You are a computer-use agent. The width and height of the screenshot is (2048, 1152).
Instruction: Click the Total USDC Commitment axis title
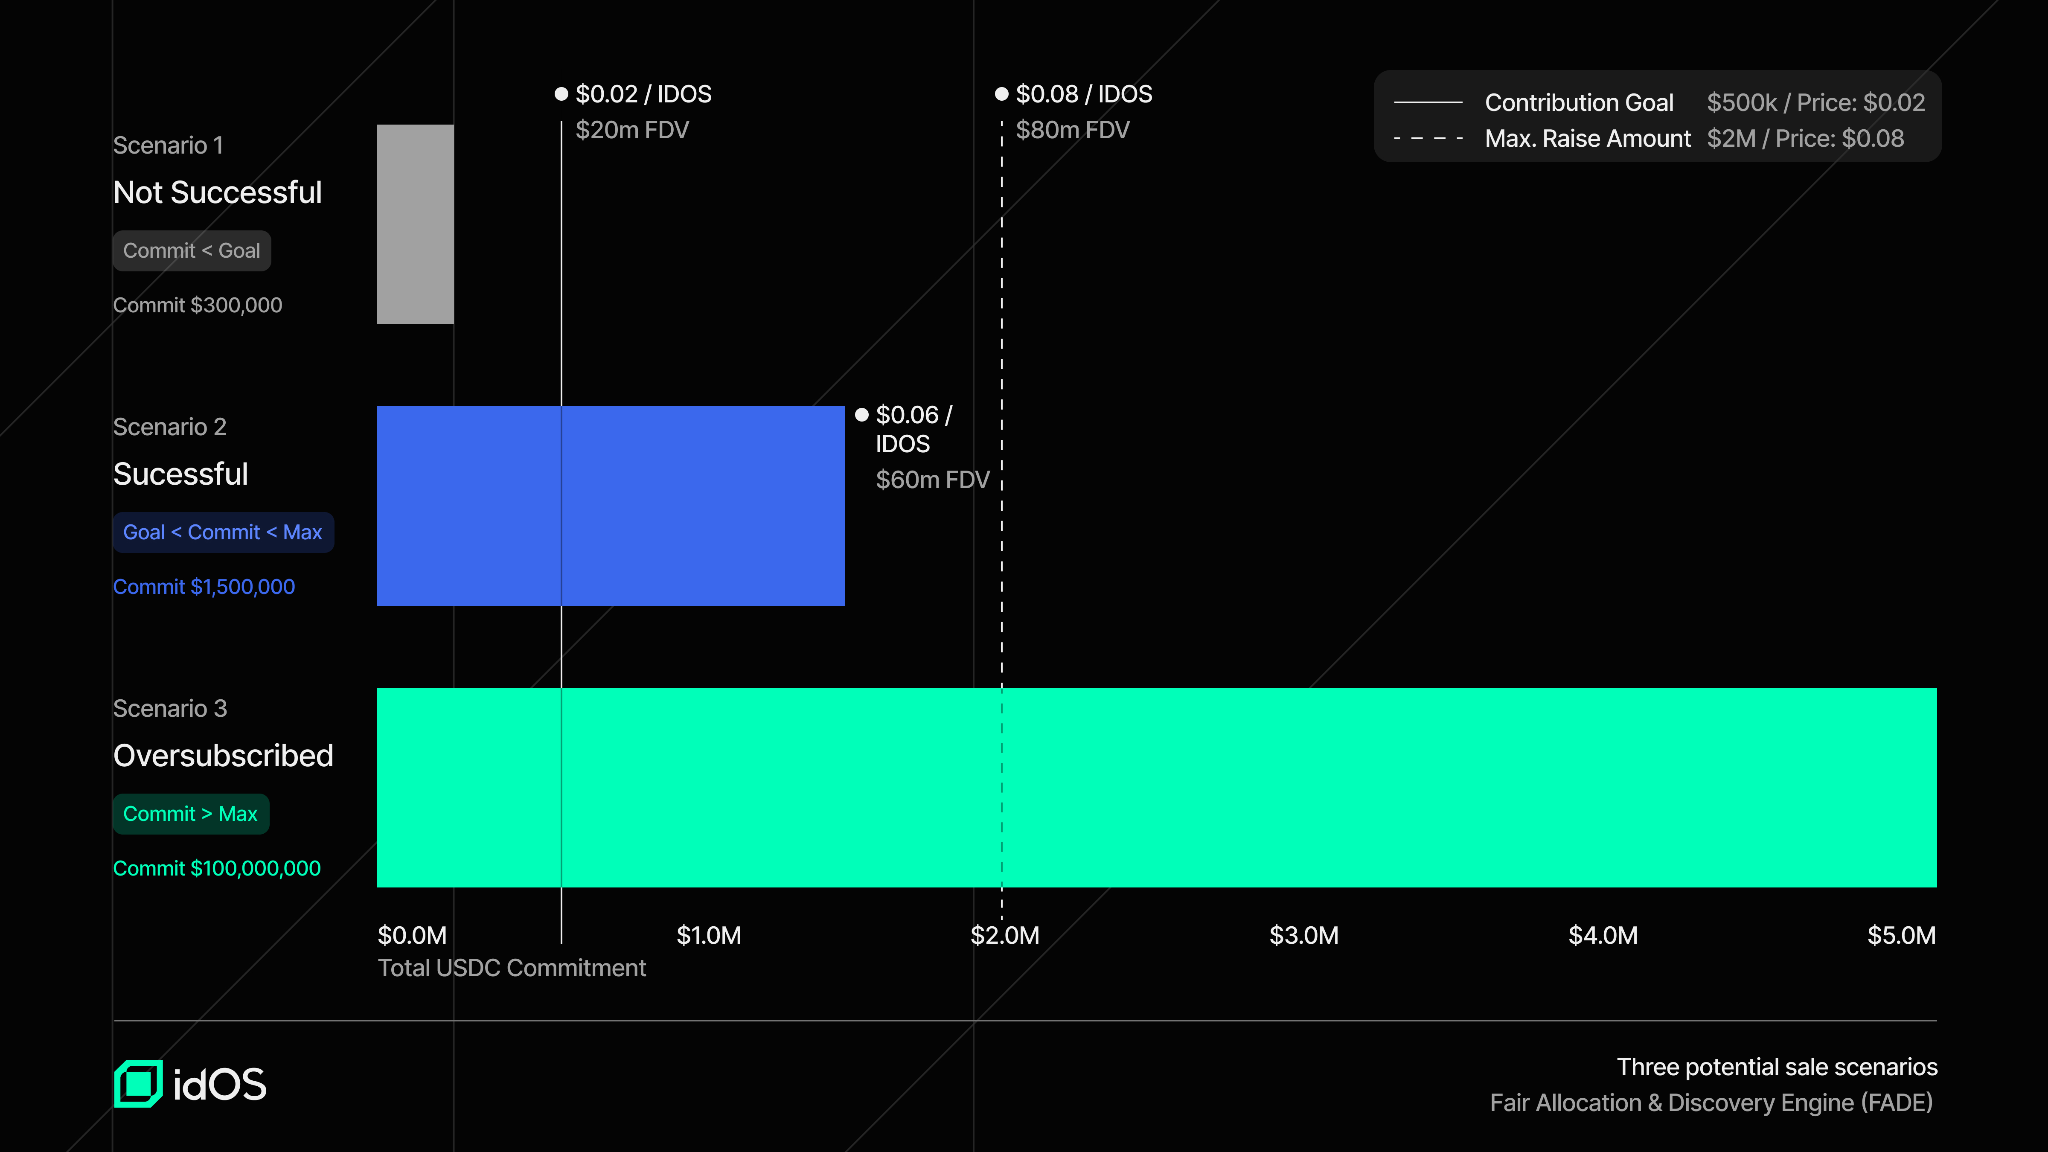(511, 968)
